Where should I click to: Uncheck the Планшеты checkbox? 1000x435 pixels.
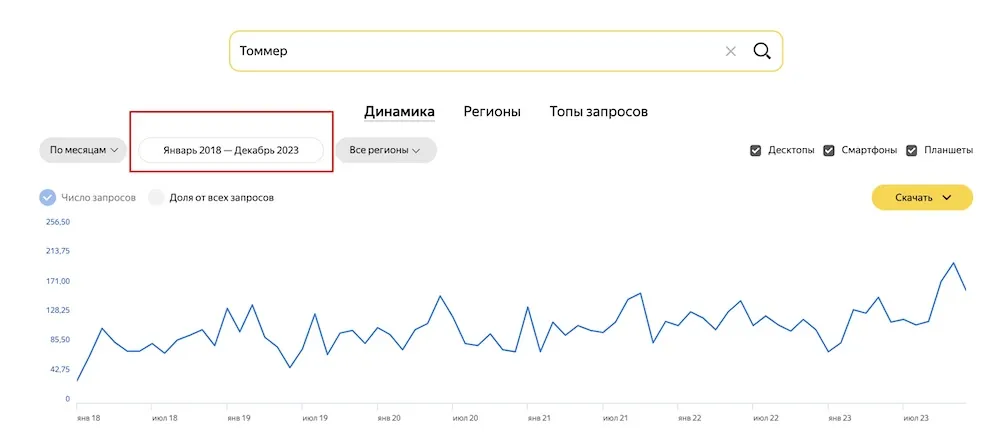pos(912,151)
